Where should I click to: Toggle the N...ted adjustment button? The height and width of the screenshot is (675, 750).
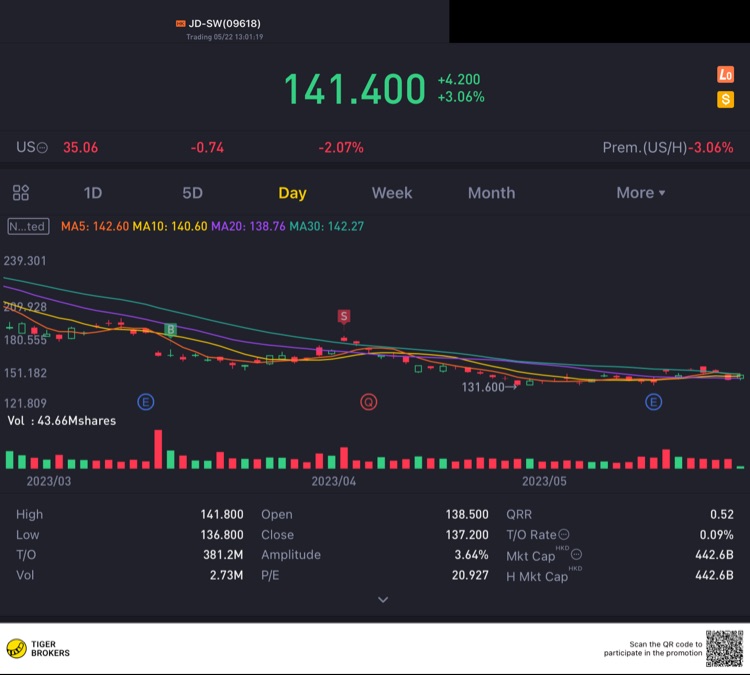(x=28, y=226)
